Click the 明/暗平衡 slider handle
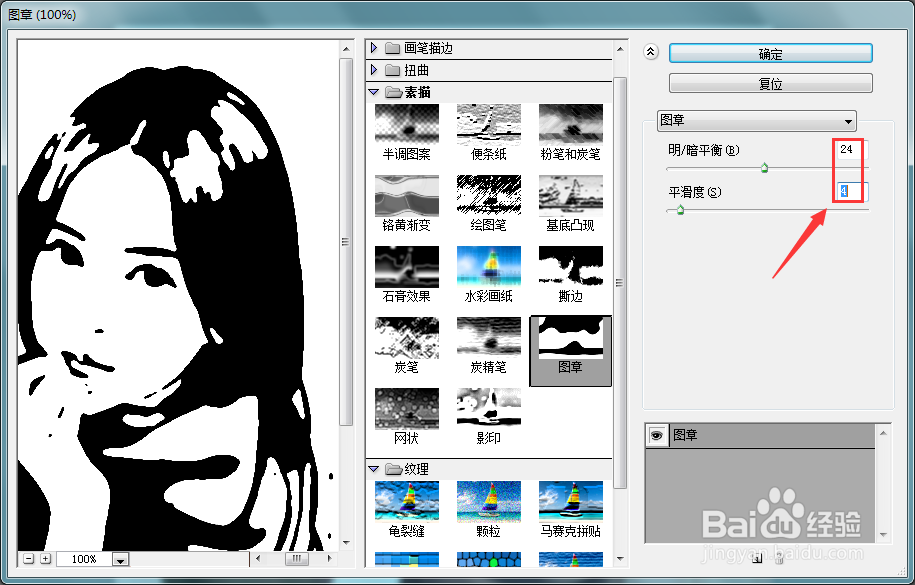The height and width of the screenshot is (585, 915). pyautogui.click(x=764, y=169)
